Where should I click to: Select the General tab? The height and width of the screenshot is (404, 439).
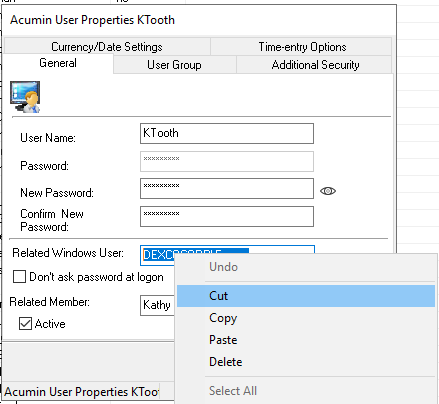pyautogui.click(x=58, y=63)
